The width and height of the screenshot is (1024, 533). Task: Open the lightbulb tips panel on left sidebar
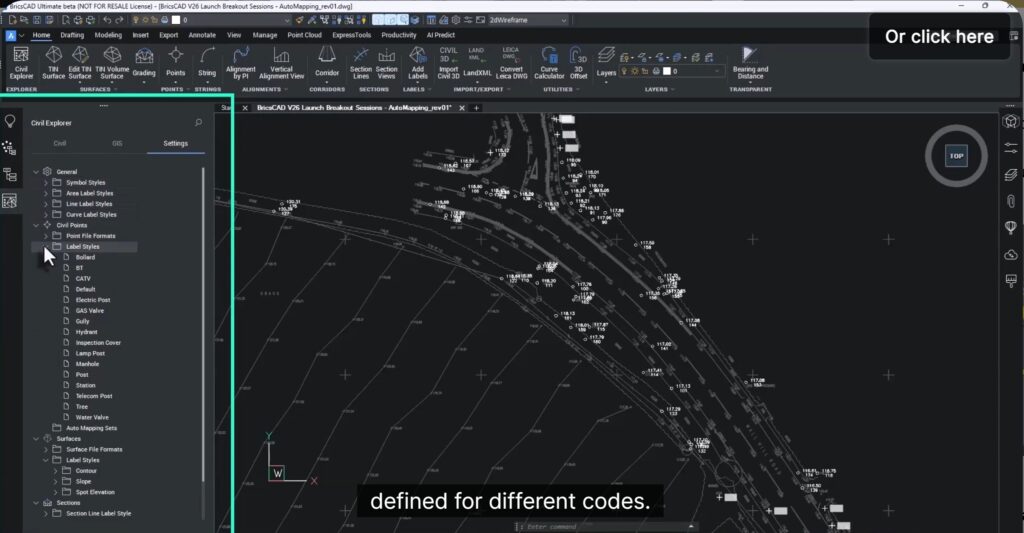point(10,121)
